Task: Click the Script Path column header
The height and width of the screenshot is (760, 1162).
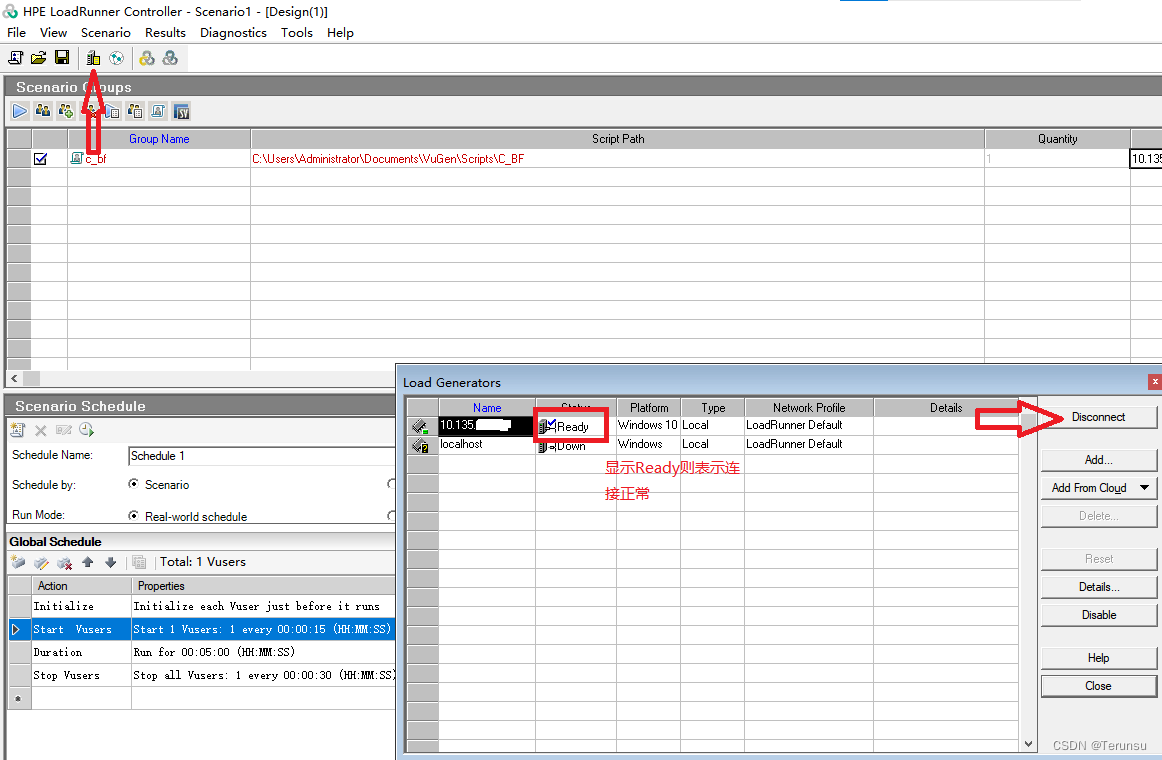Action: point(617,139)
